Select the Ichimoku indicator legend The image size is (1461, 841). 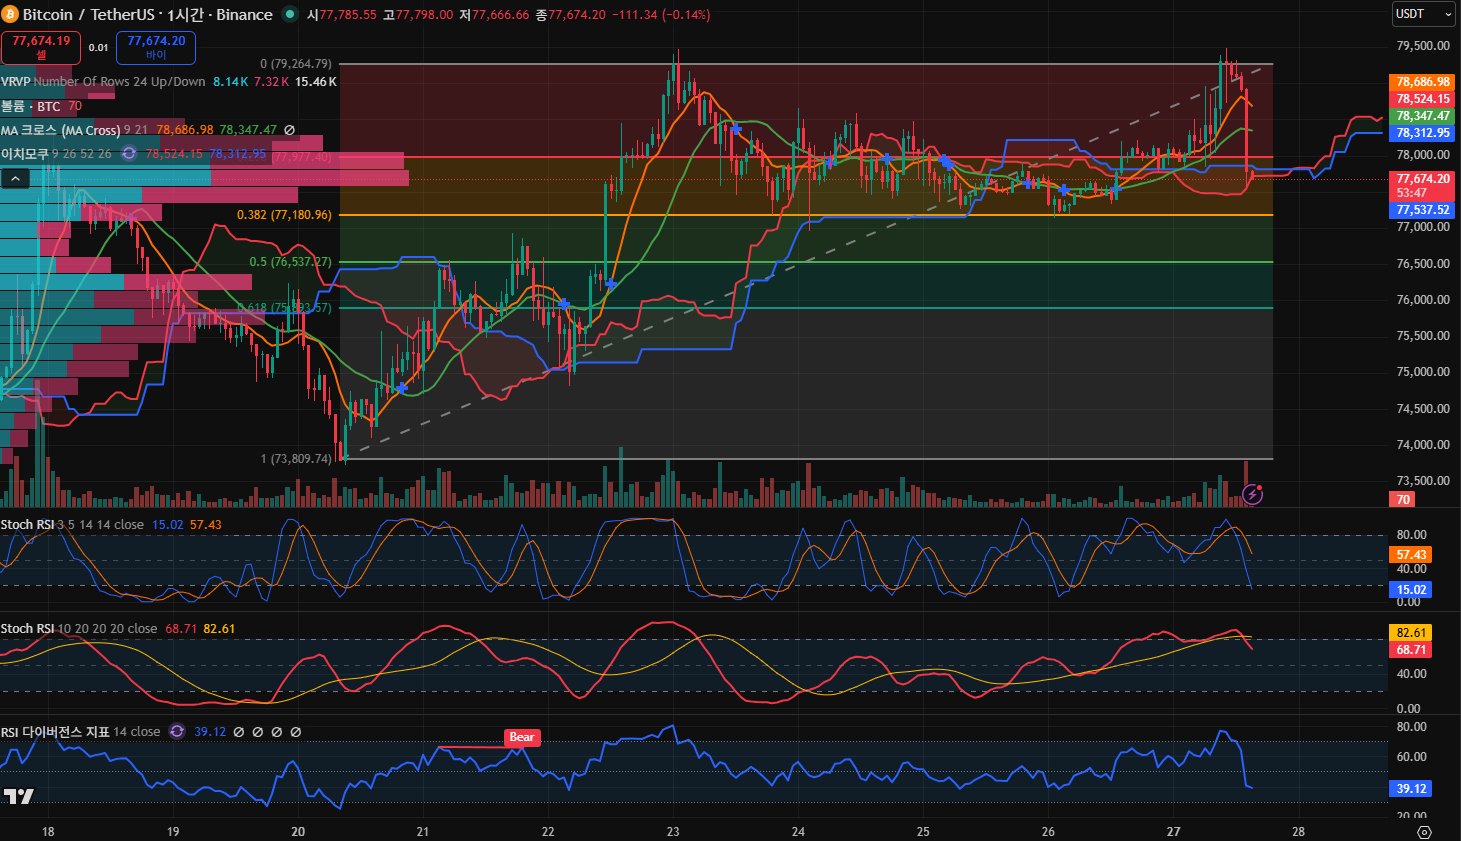pyautogui.click(x=56, y=153)
